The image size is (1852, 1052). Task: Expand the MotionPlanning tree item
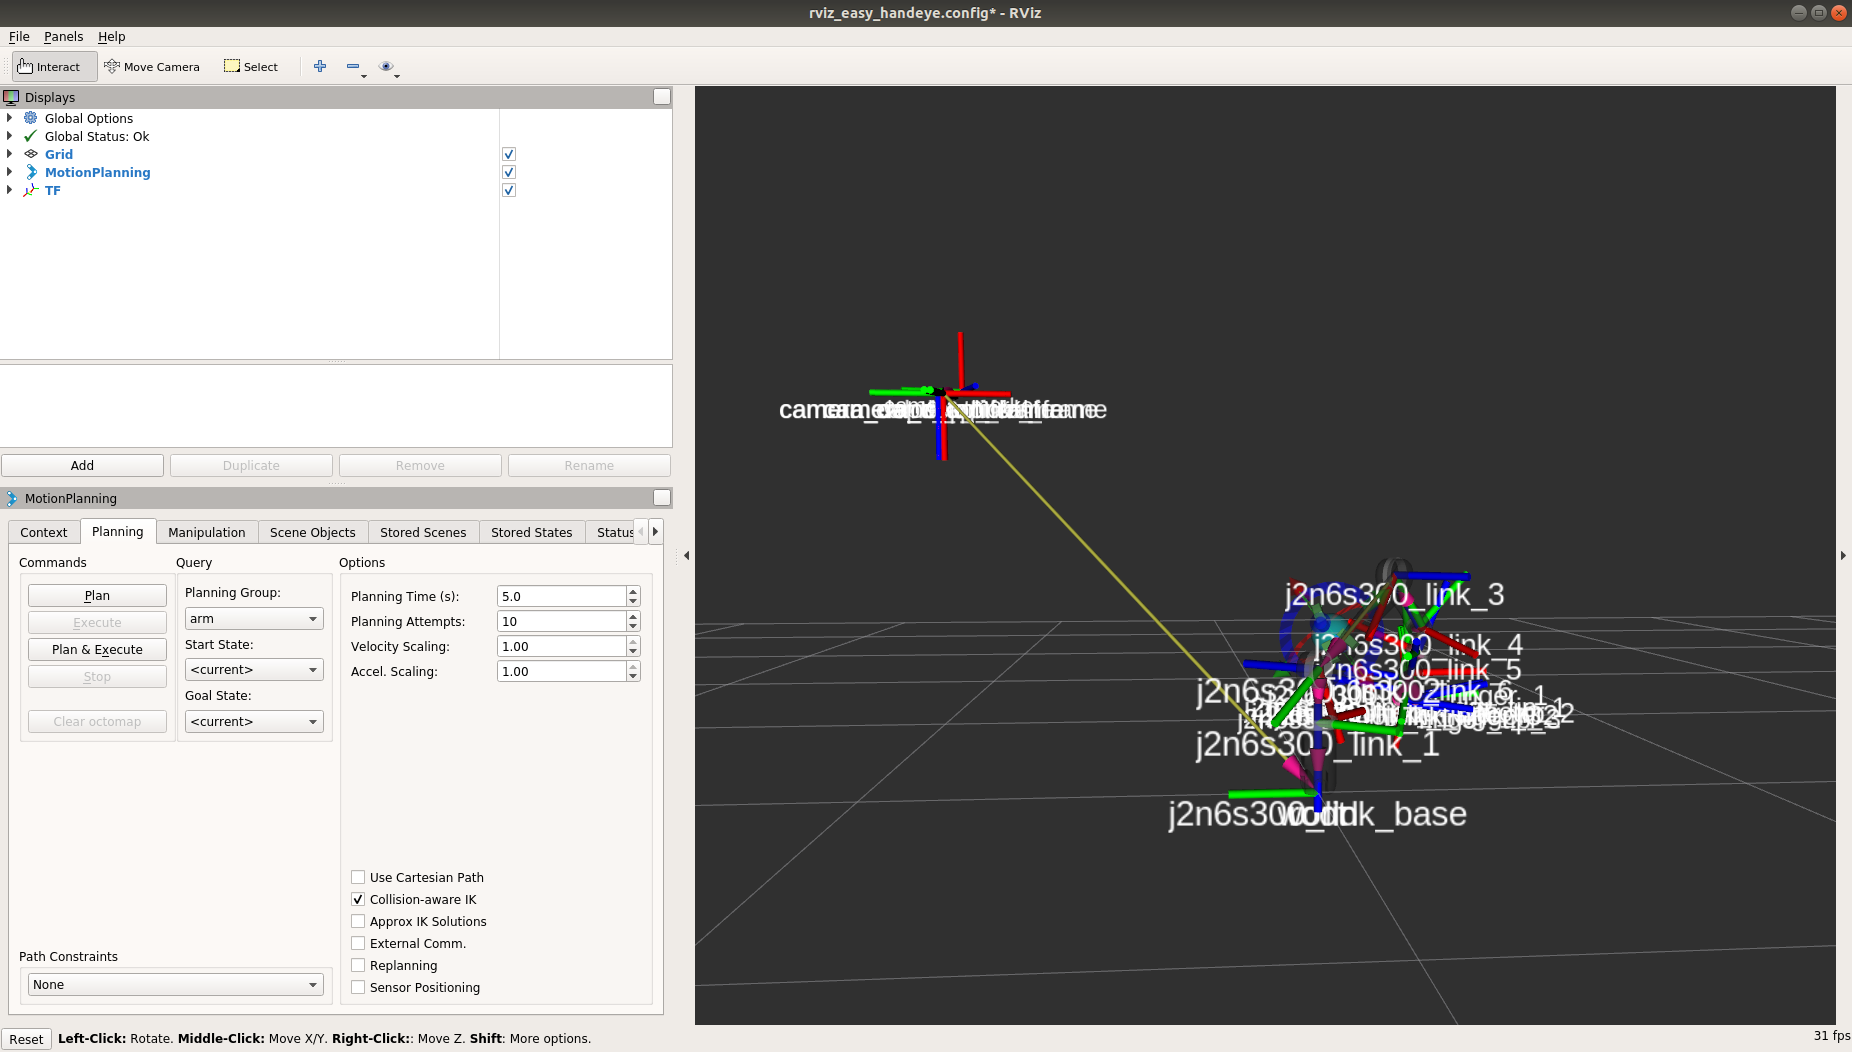pyautogui.click(x=9, y=172)
